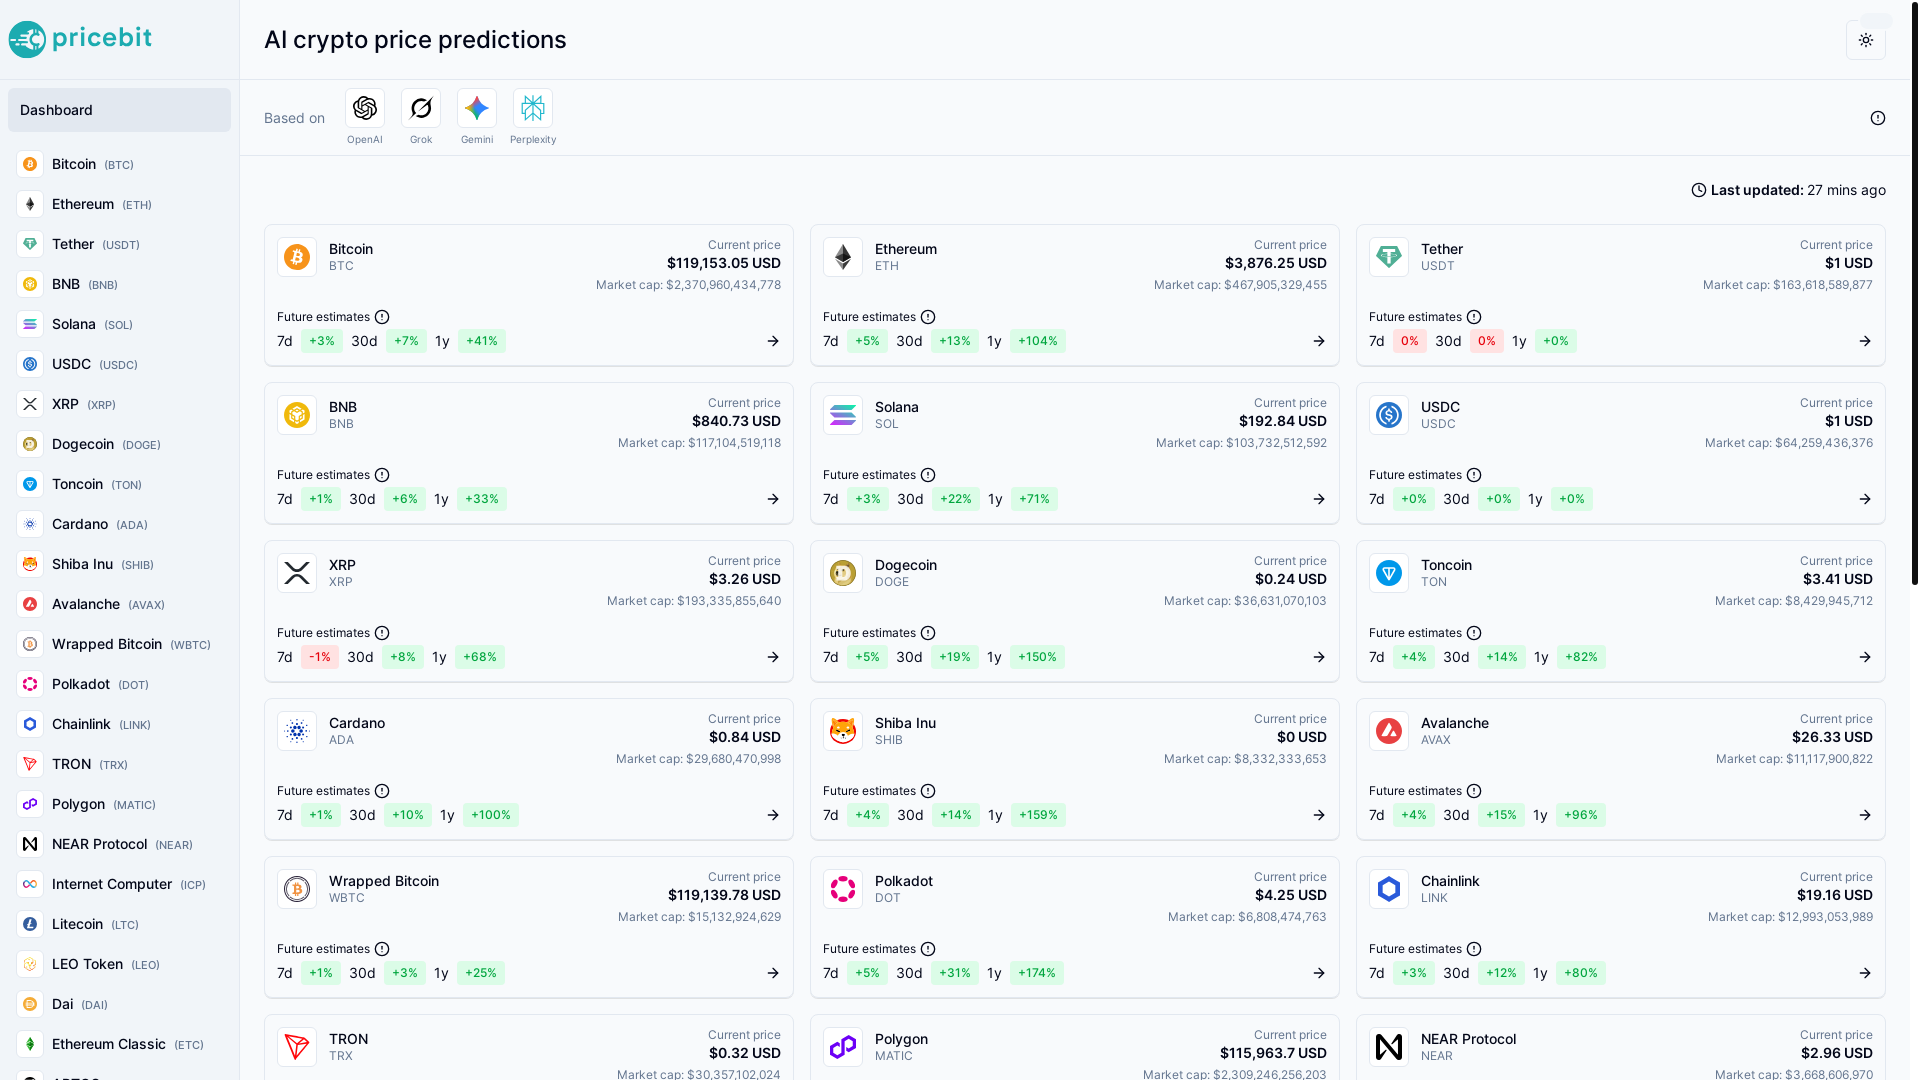Screen dimensions: 1920x1080
Task: Toggle the light/dark theme button
Action: click(1865, 40)
